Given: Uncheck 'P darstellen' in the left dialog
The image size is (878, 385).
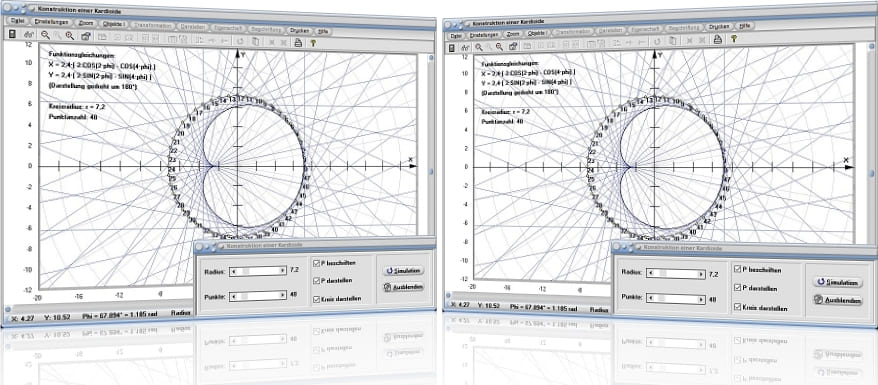Looking at the screenshot, I should point(317,280).
